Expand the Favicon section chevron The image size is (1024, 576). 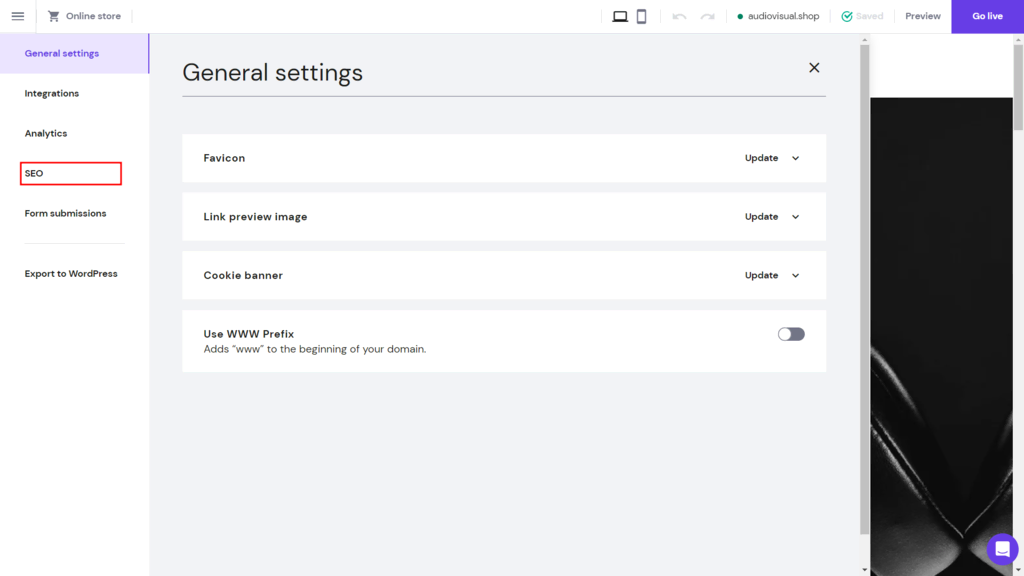(x=795, y=158)
